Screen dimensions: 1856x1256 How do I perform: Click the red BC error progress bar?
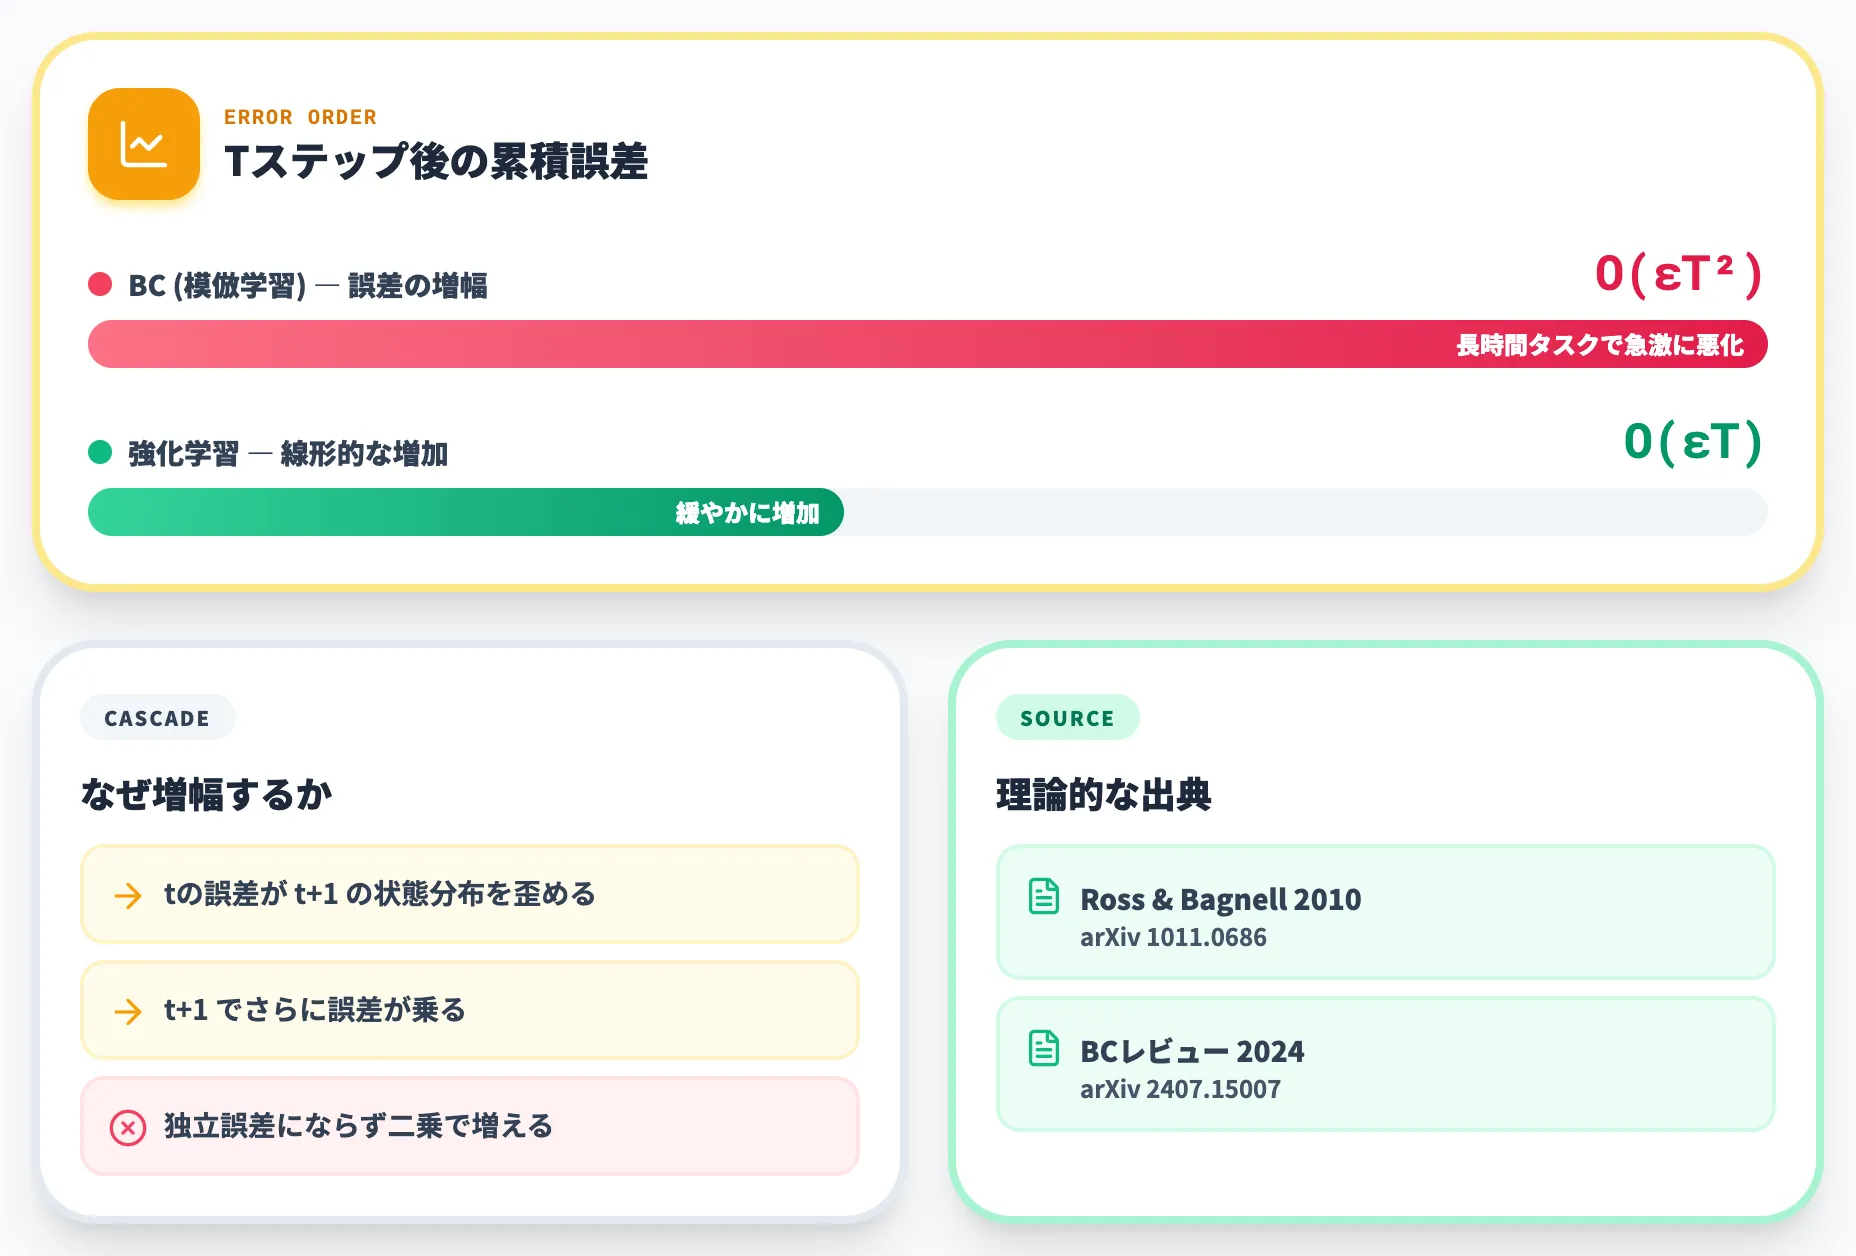(x=927, y=344)
